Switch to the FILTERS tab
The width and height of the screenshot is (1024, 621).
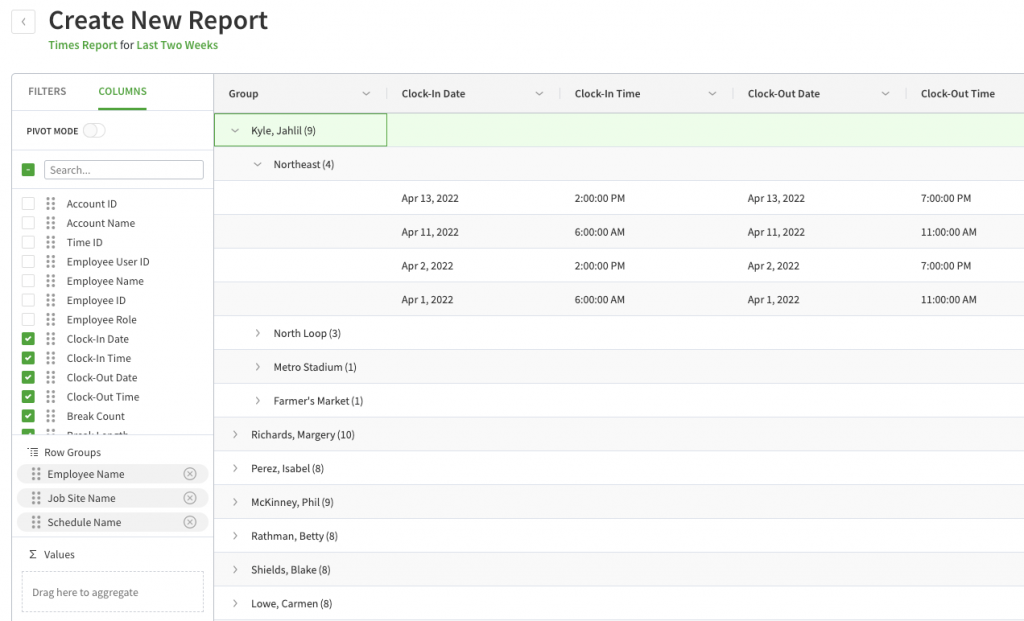[x=46, y=90]
